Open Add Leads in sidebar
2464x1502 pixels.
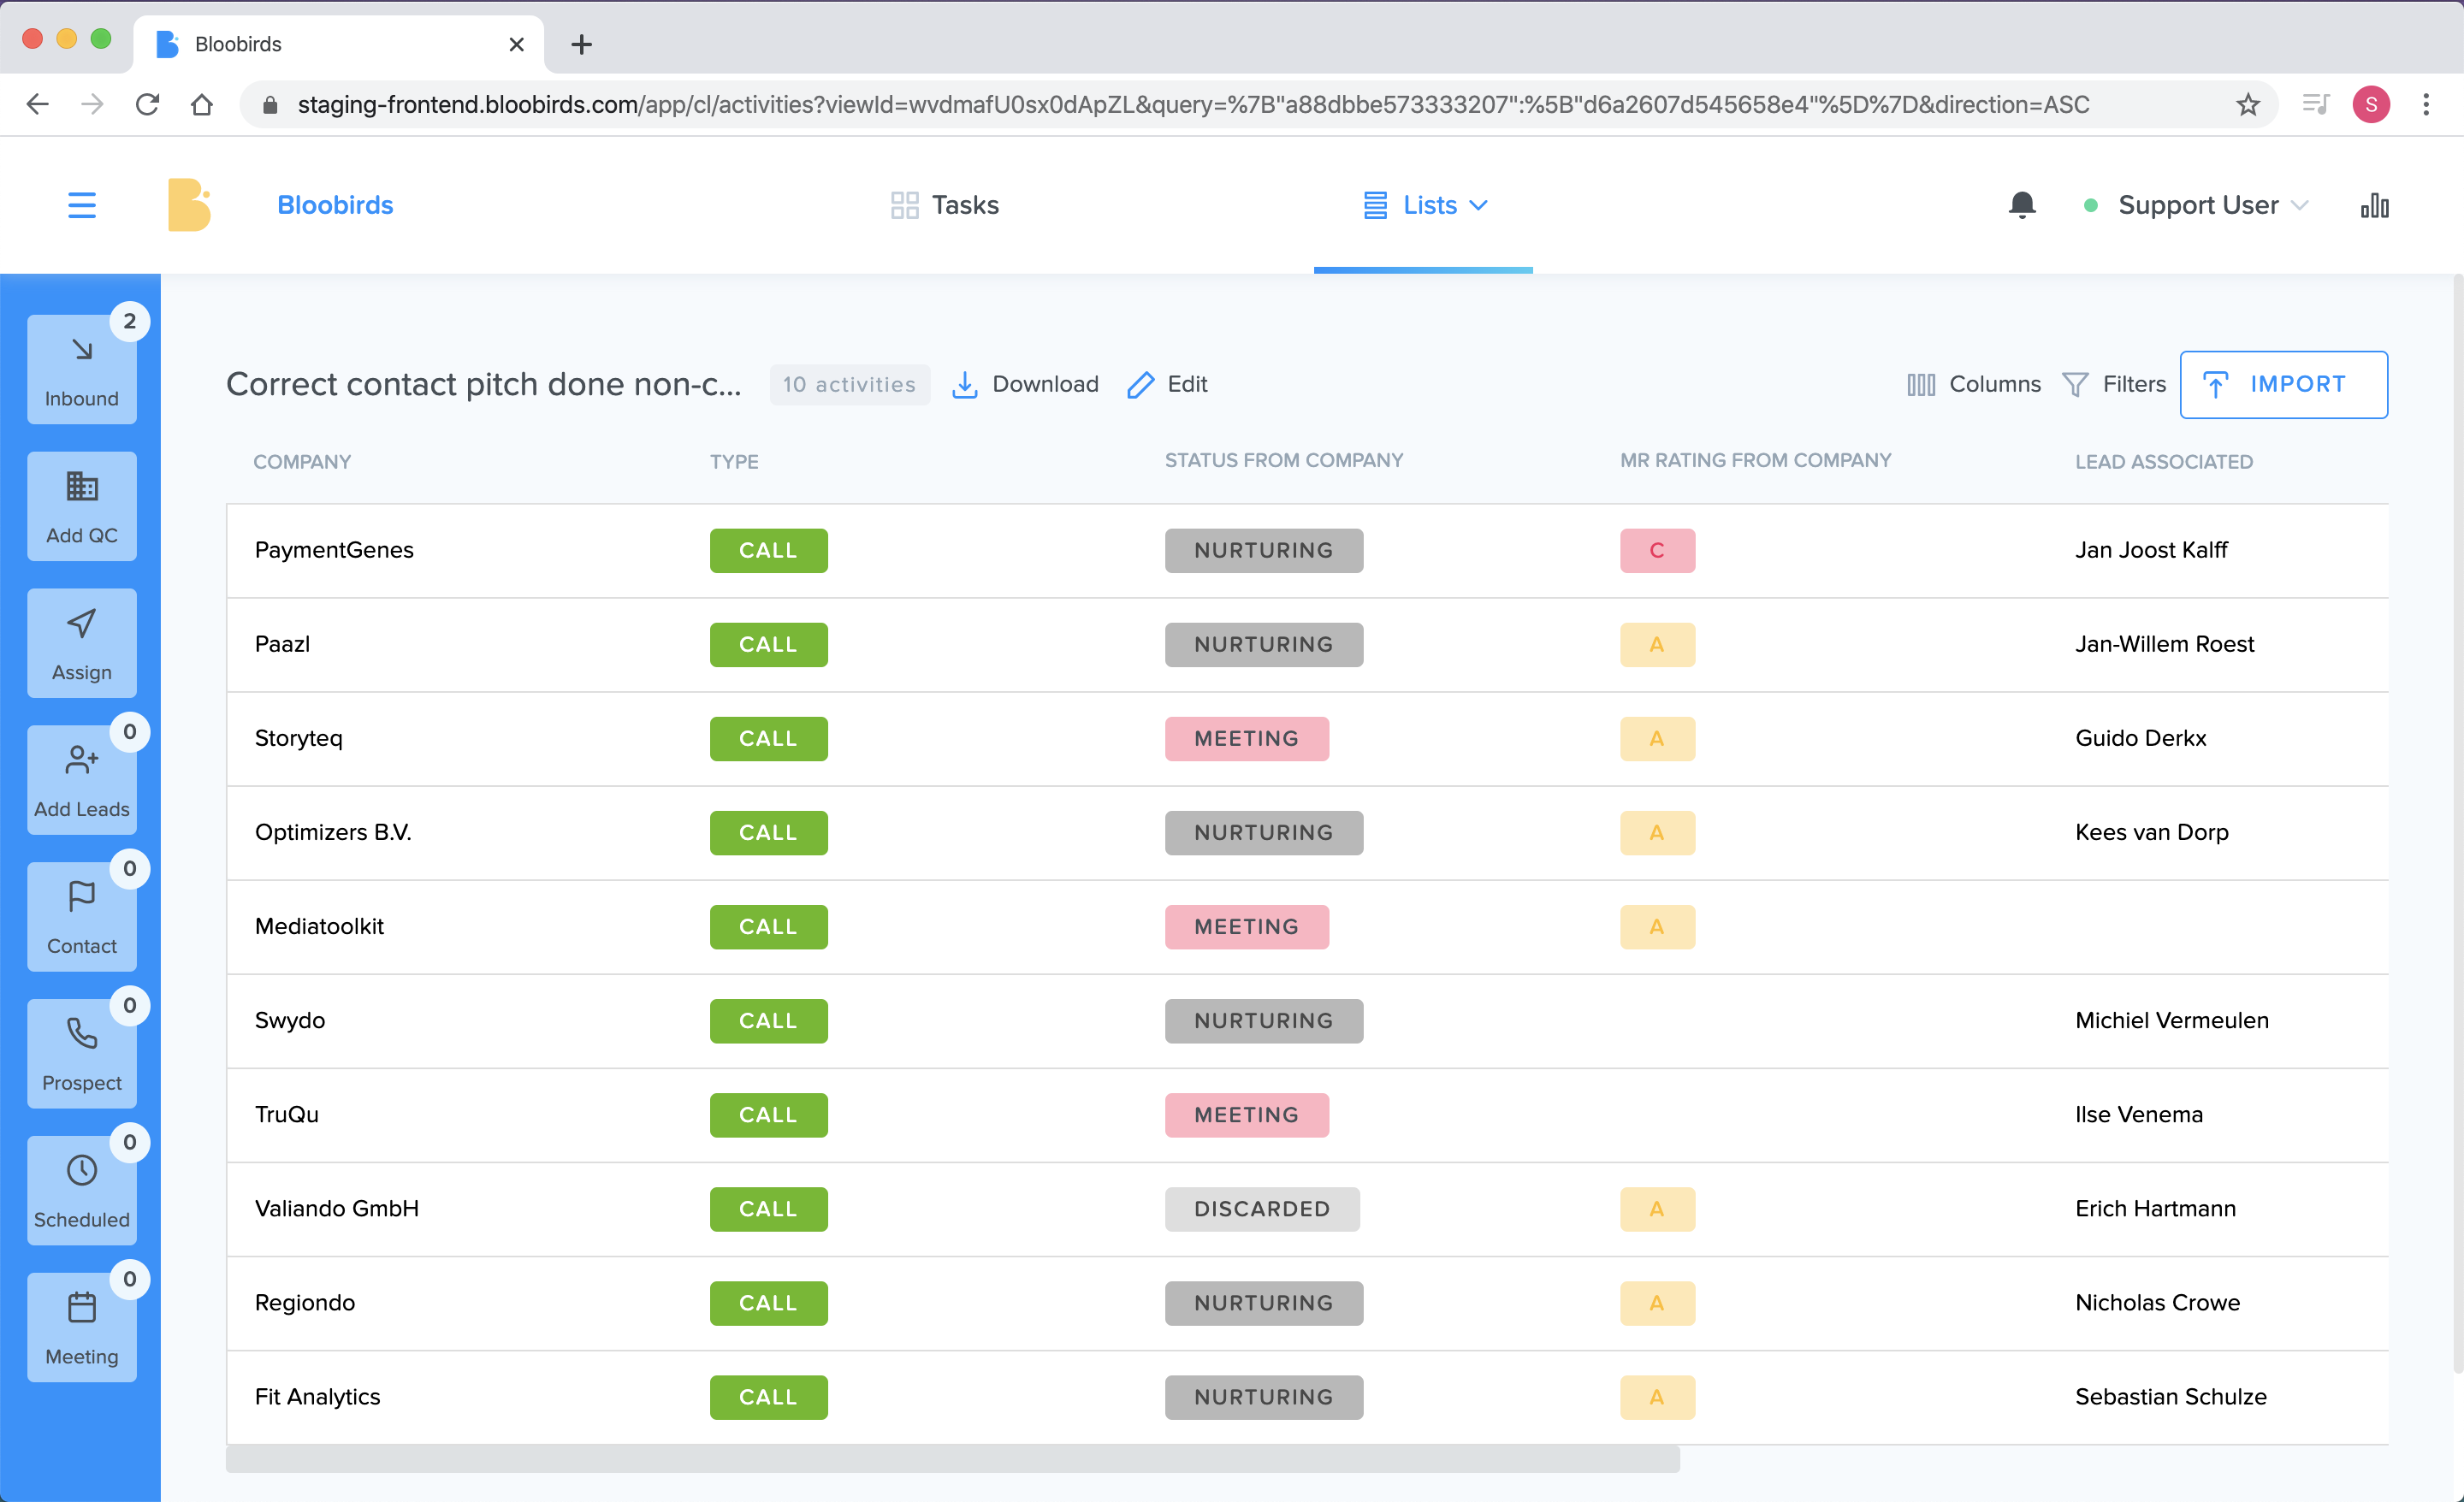point(82,780)
